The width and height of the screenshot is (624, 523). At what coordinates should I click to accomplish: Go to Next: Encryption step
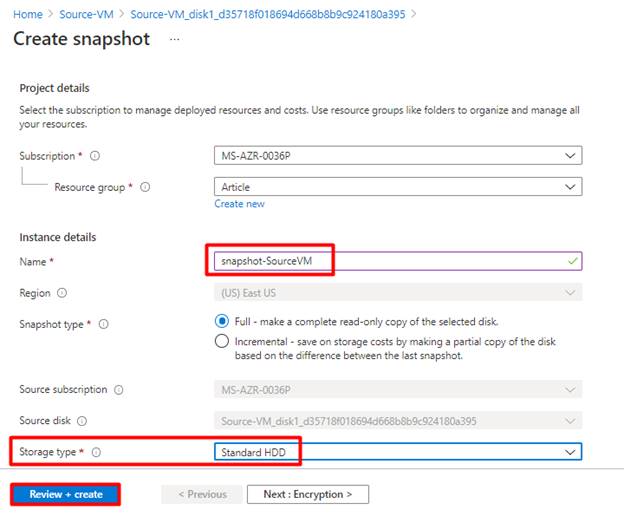click(x=307, y=494)
